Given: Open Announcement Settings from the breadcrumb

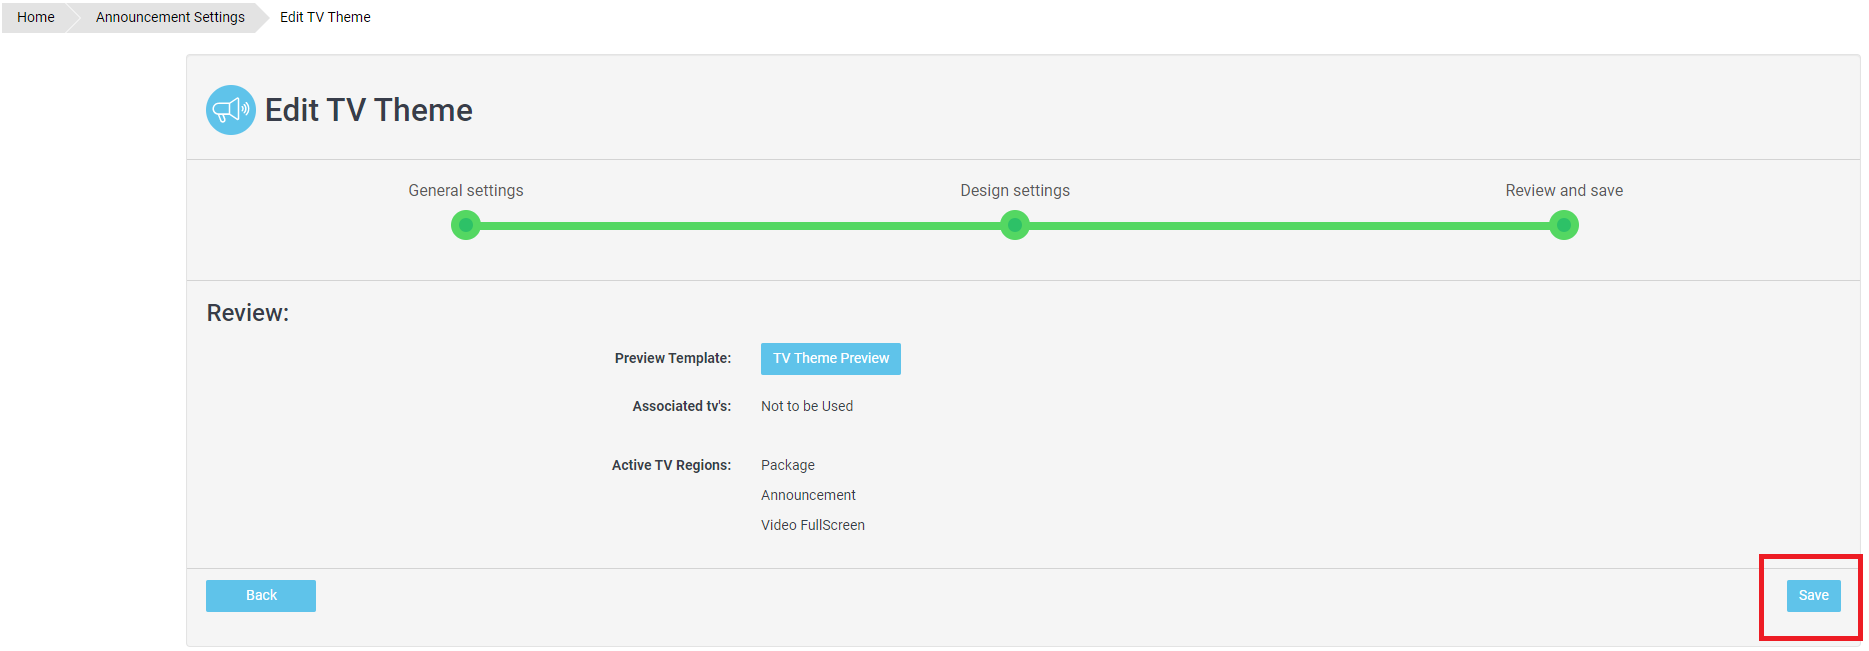Looking at the screenshot, I should [170, 17].
